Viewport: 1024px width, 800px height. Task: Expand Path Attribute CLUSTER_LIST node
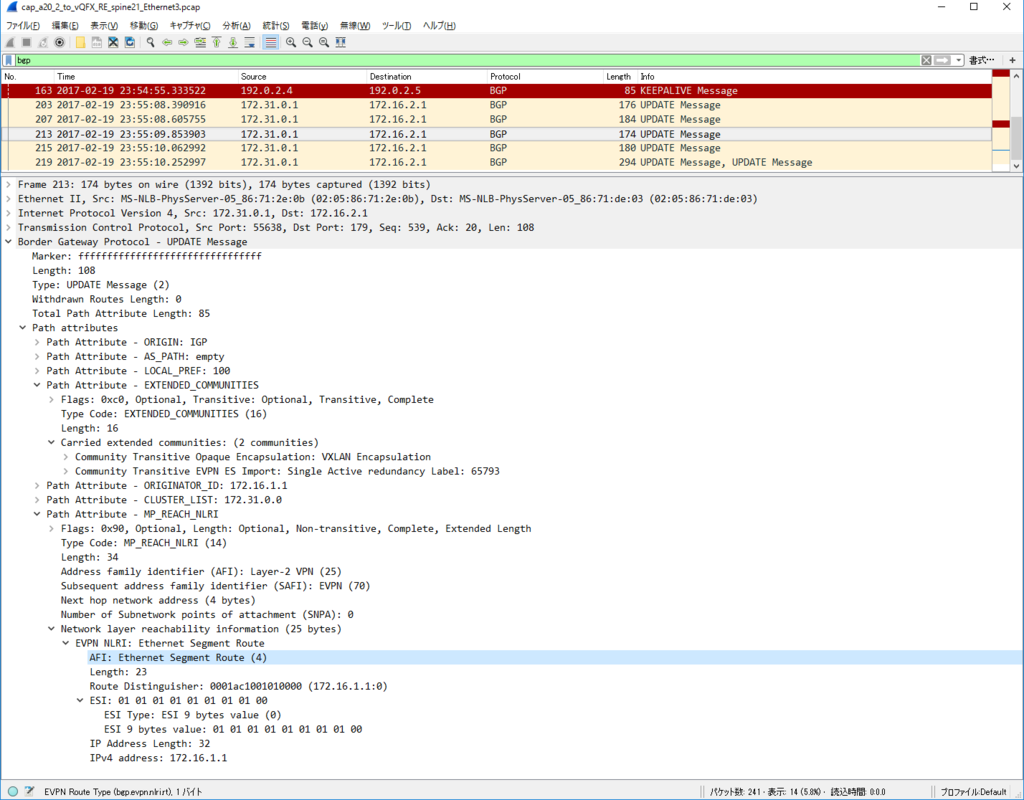pos(37,500)
